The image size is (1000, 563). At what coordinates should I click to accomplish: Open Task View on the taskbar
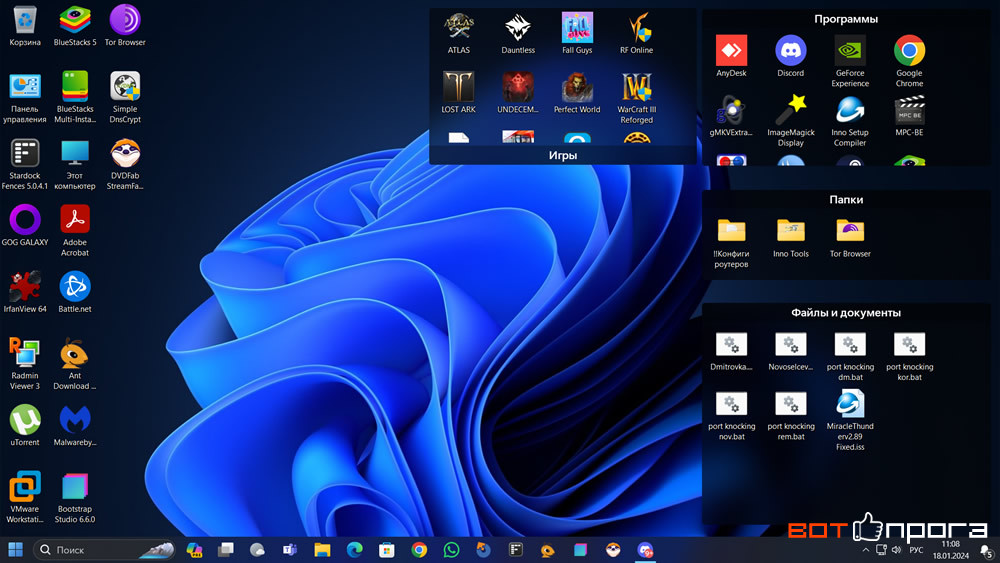click(x=226, y=550)
